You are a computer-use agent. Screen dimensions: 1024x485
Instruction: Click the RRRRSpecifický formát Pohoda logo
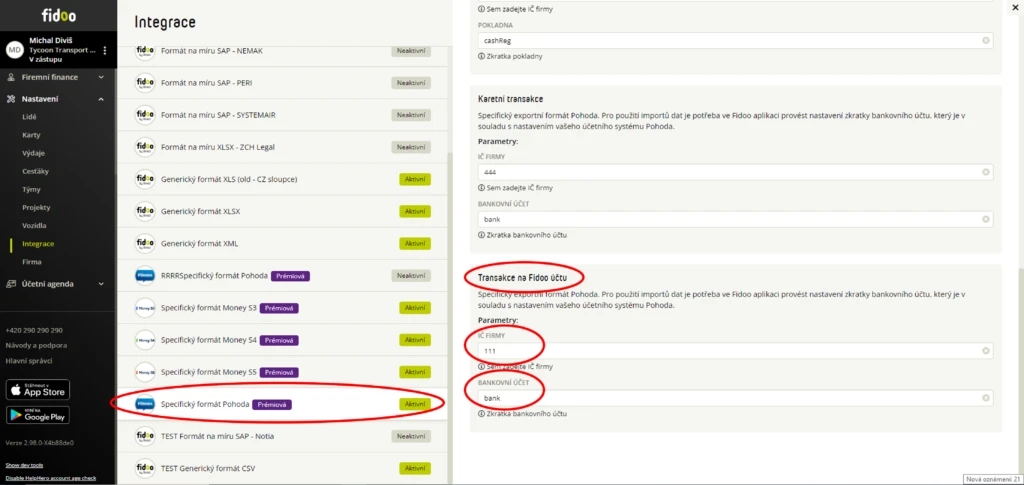145,275
